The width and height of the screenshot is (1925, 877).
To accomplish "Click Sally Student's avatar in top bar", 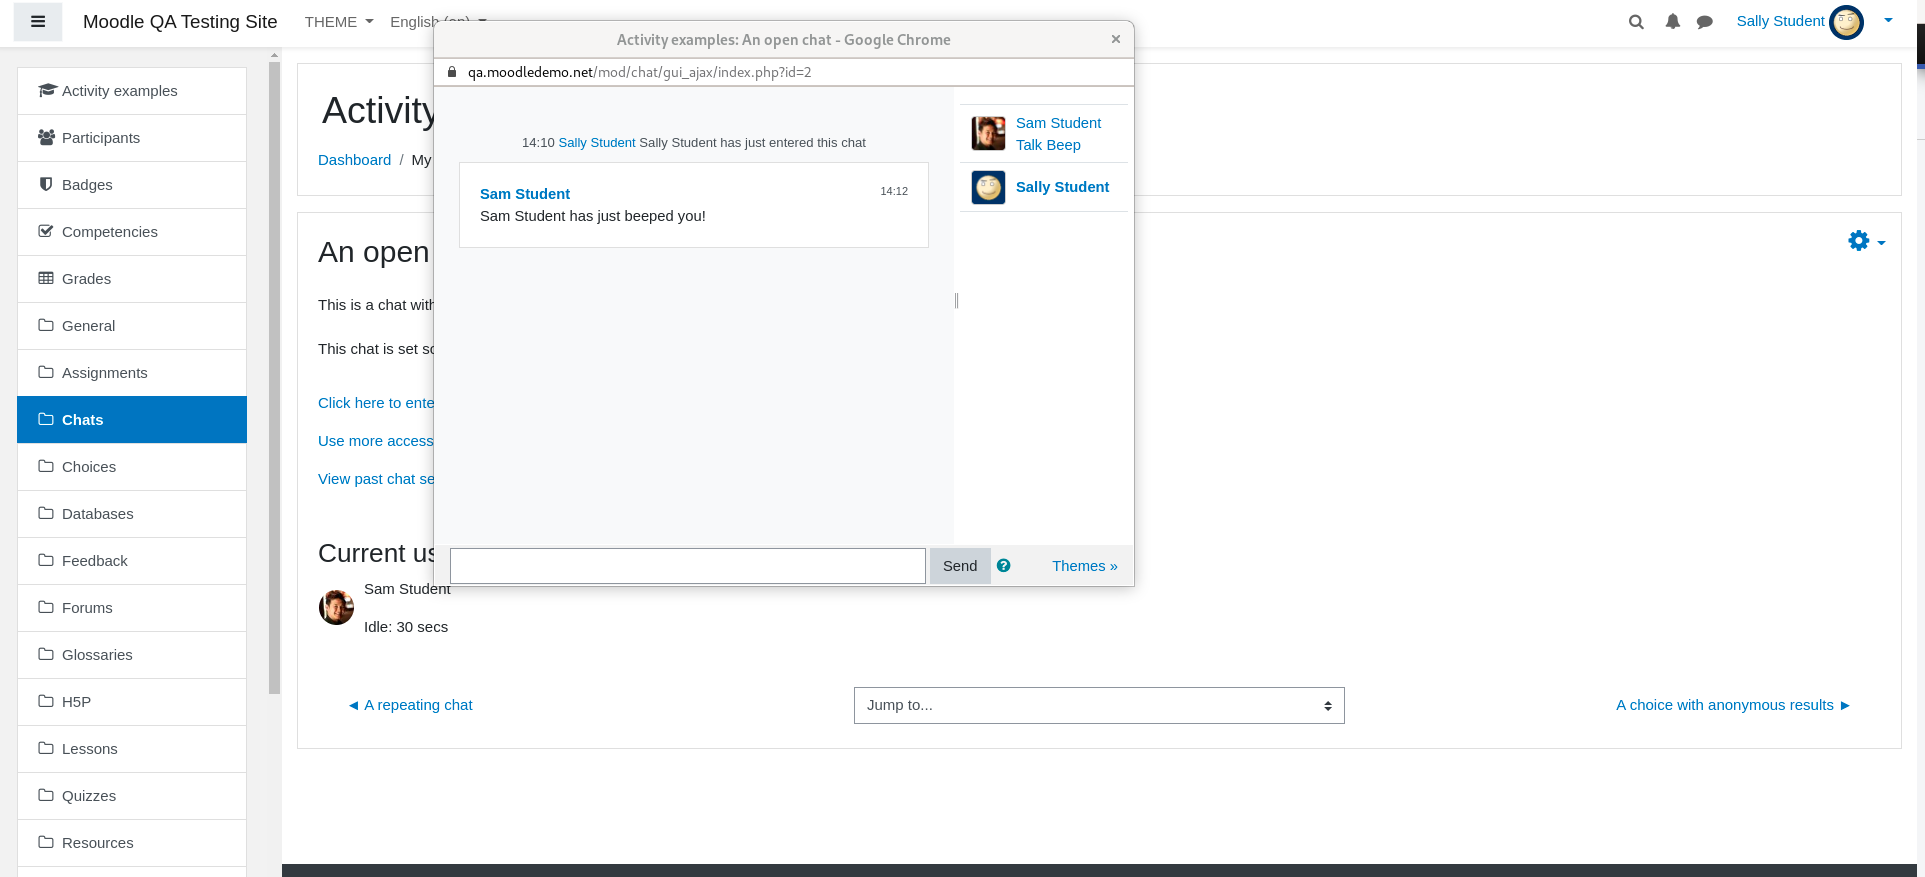I will click(x=1846, y=22).
